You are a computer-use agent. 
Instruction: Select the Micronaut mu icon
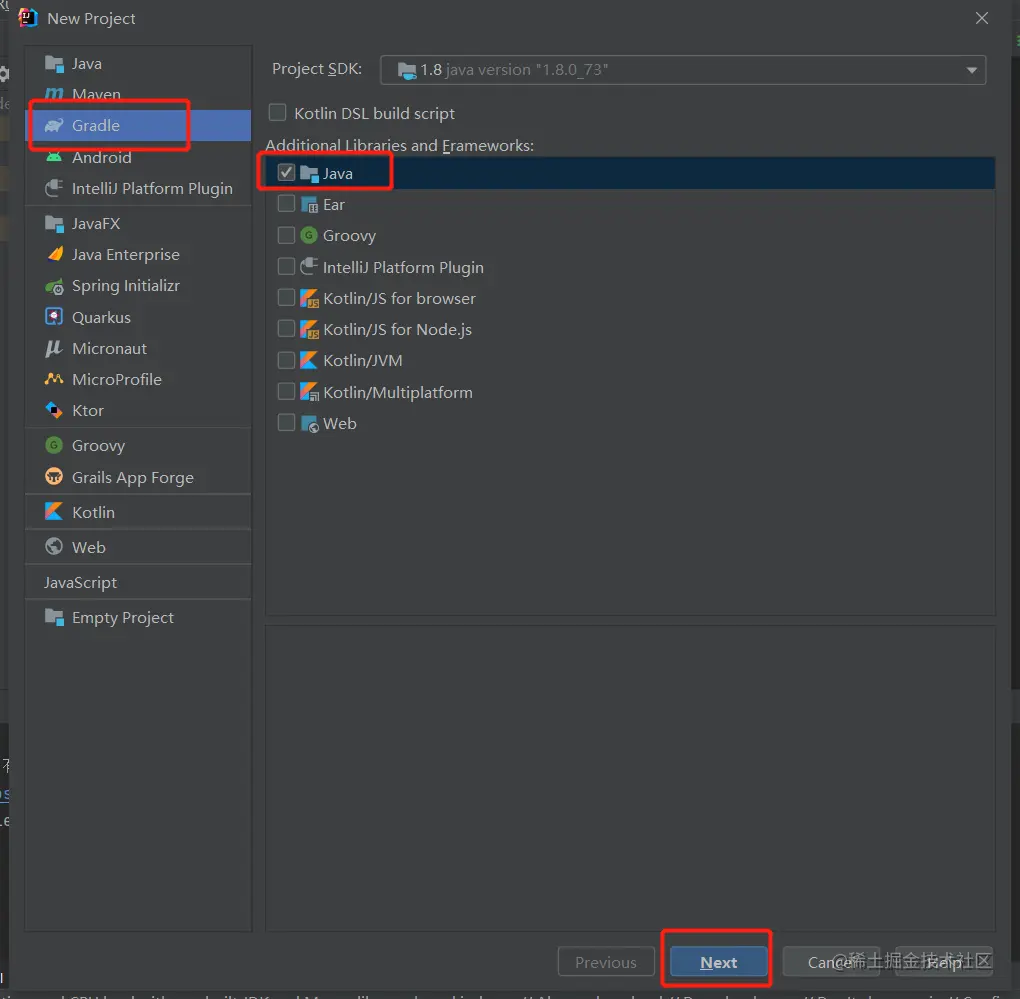tap(54, 349)
